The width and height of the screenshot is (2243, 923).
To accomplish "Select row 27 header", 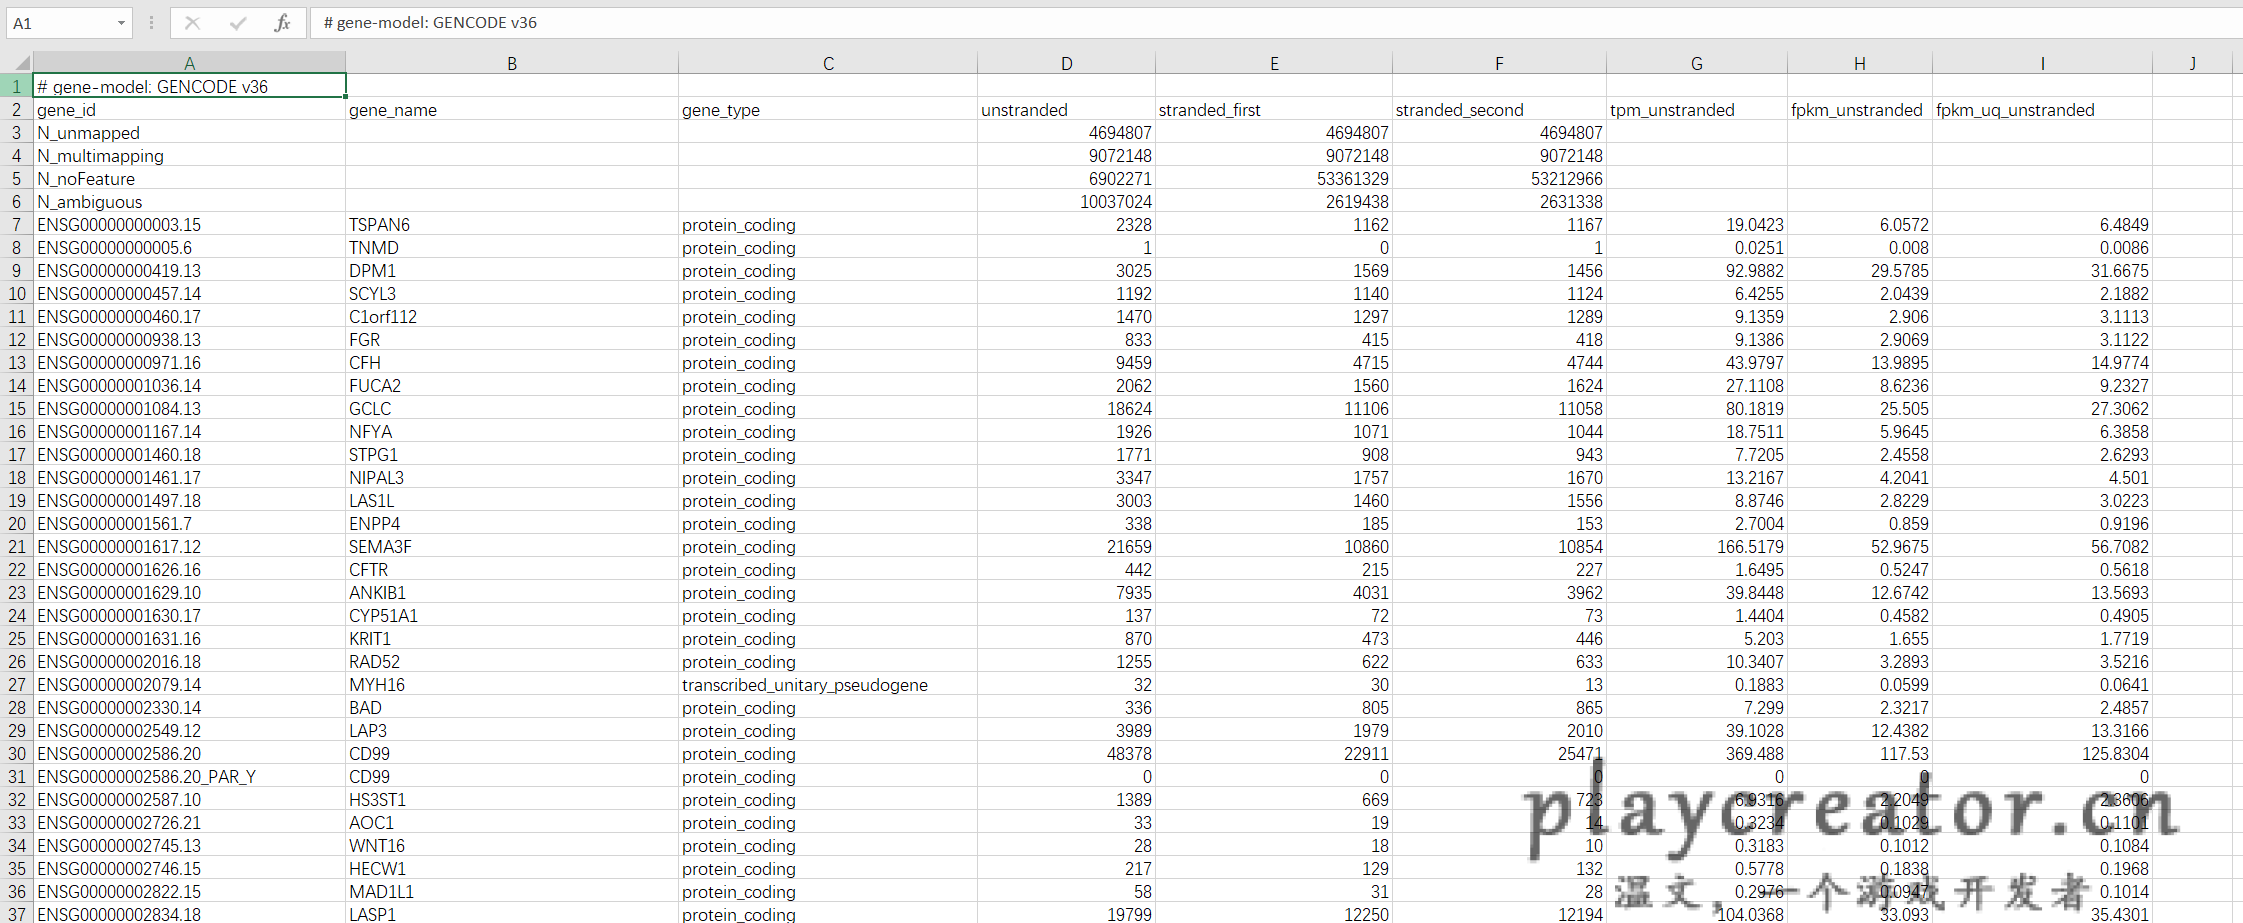I will point(17,685).
